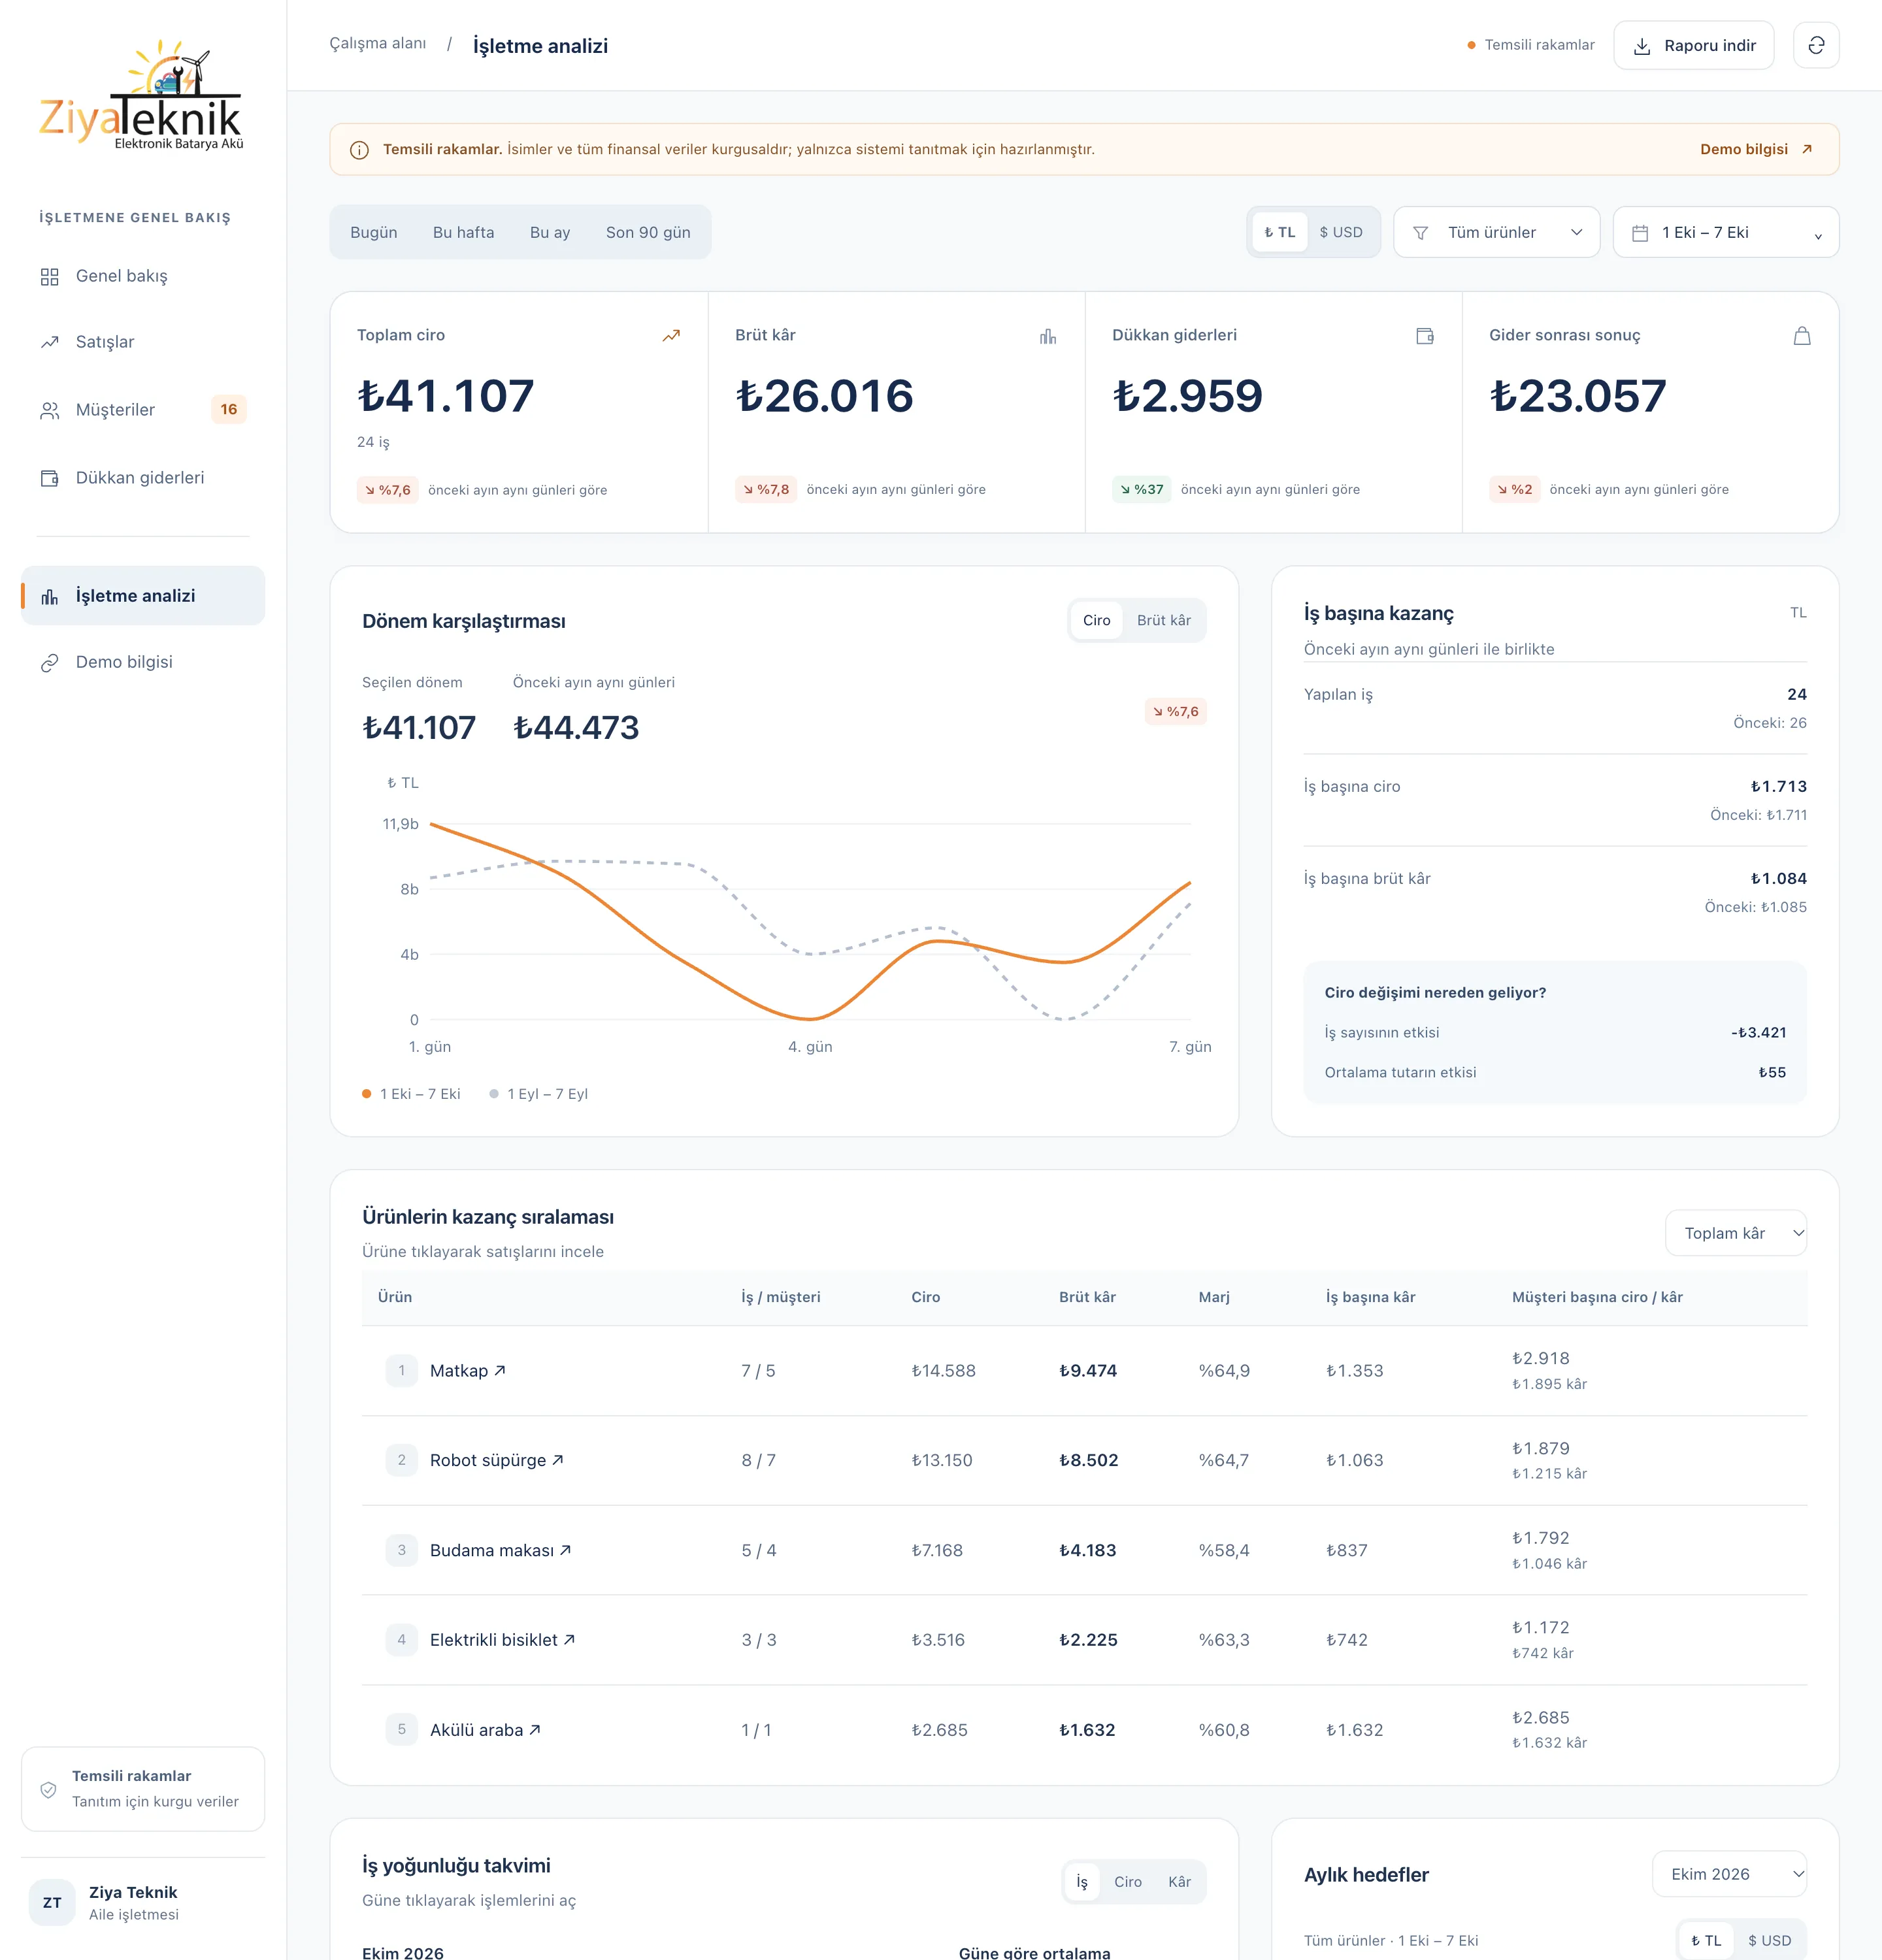The height and width of the screenshot is (1960, 1882).
Task: Click the 1 Eki – 7 Eki legend dot
Action: 367,1094
